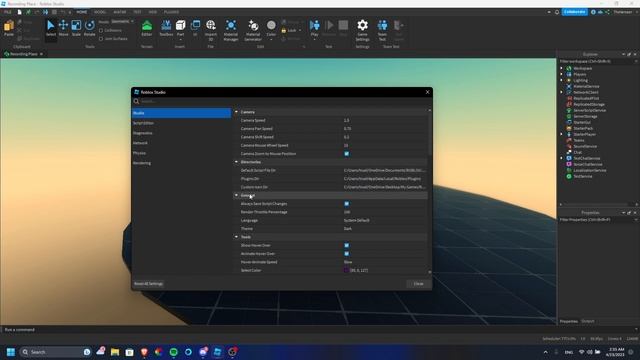Image resolution: width=640 pixels, height=360 pixels.
Task: Enable the Collisions checkbox in ribbon
Action: click(101, 31)
